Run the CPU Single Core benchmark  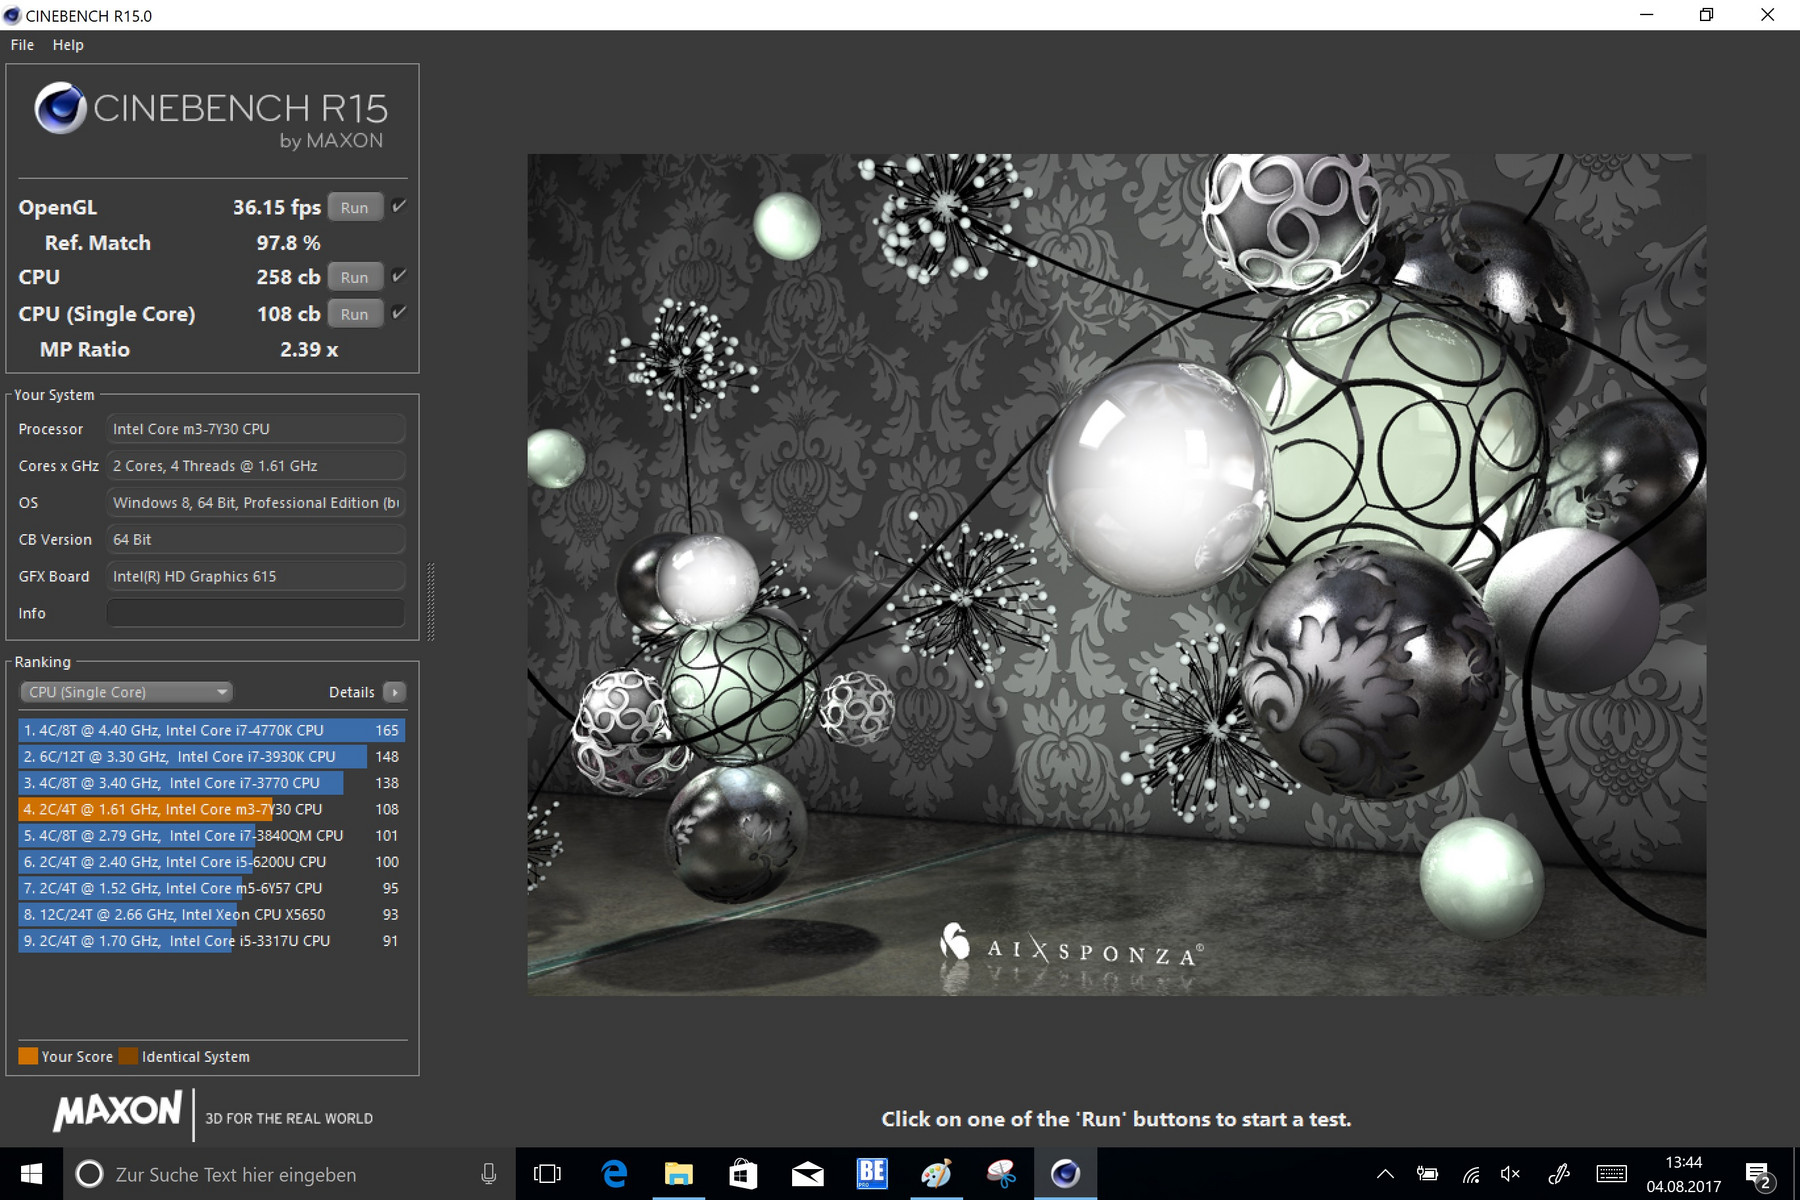pyautogui.click(x=355, y=314)
